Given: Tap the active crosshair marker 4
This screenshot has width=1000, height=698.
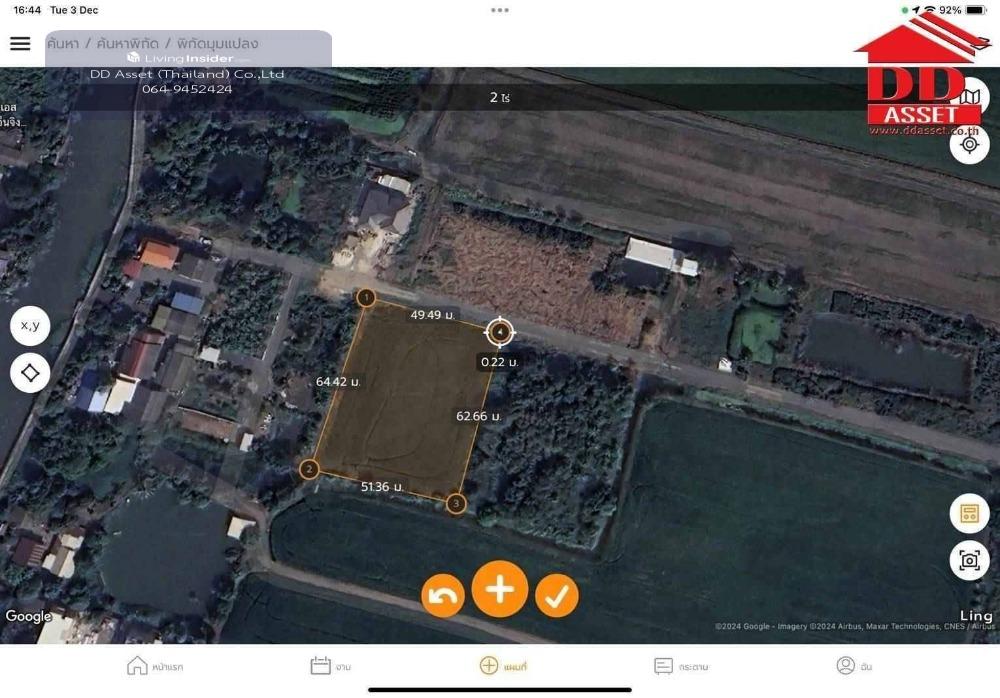Looking at the screenshot, I should pos(500,332).
